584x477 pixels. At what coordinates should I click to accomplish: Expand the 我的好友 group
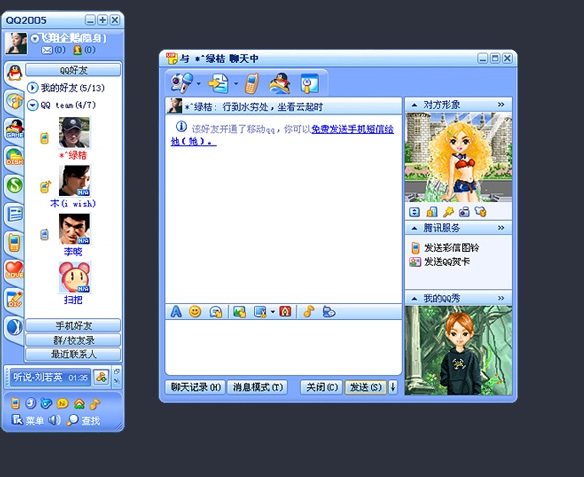[x=33, y=88]
